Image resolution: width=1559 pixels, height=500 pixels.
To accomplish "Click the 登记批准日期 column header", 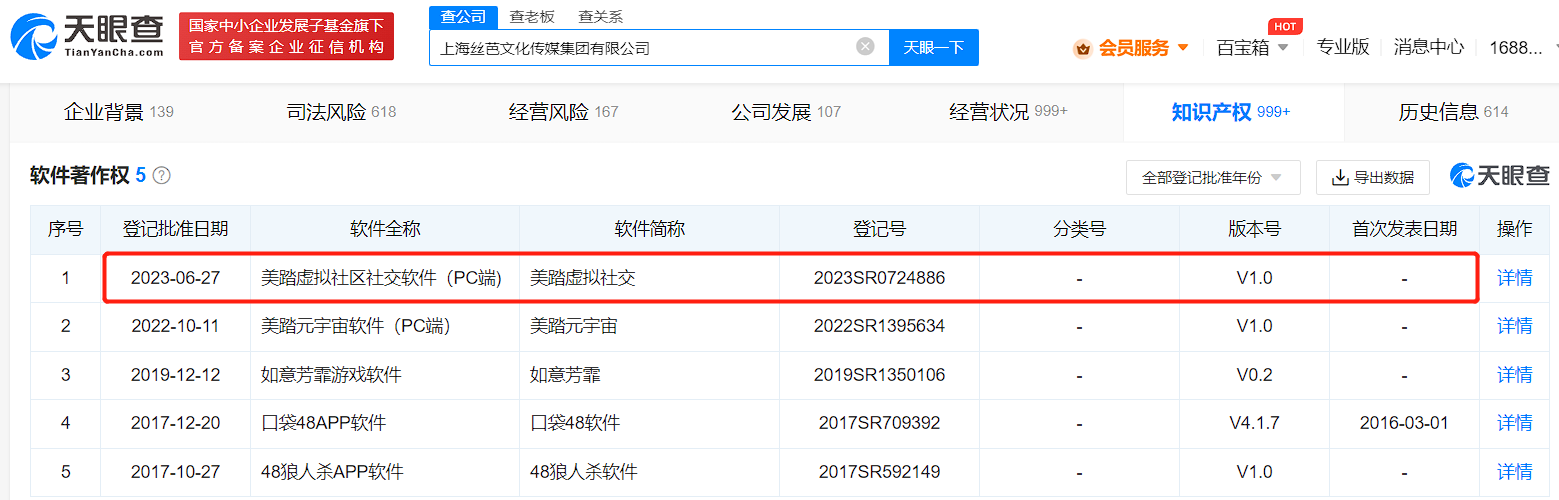I will pos(175,229).
